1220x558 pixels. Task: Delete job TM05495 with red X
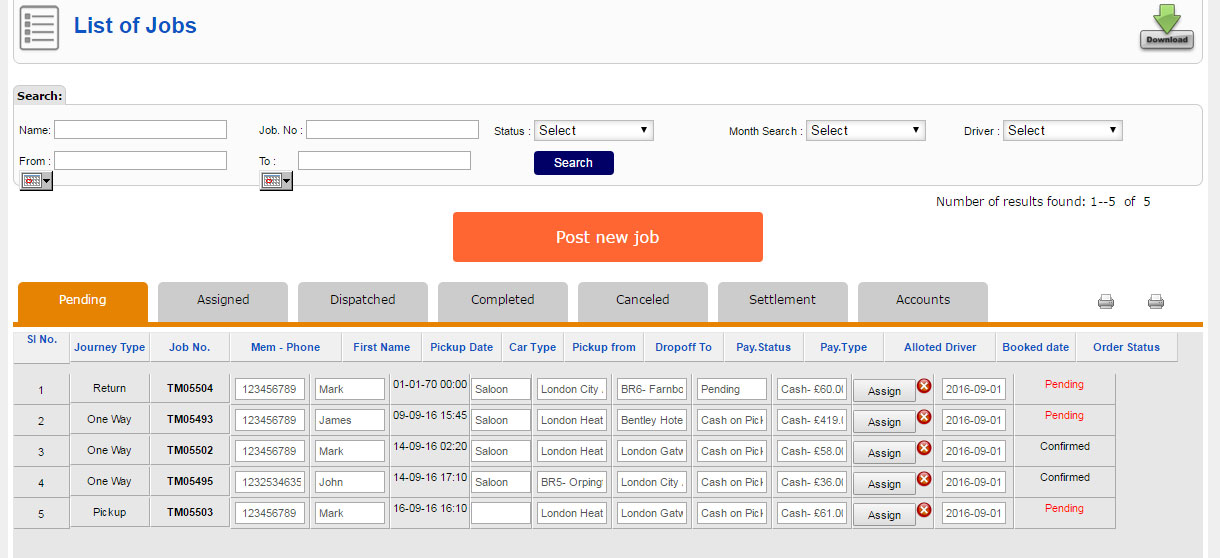[x=924, y=479]
